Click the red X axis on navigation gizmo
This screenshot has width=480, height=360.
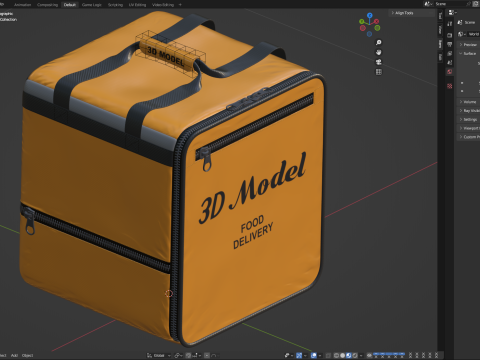tap(376, 21)
